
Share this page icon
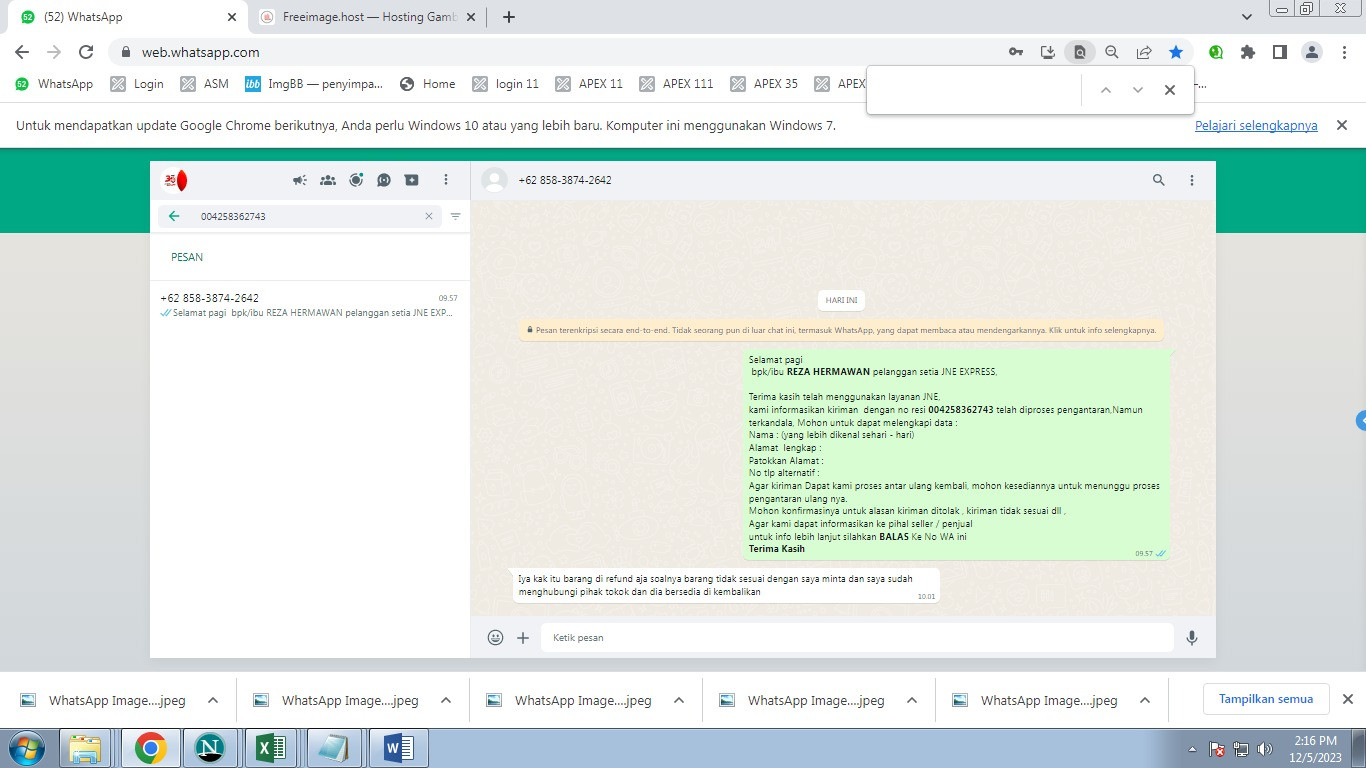coord(1144,52)
